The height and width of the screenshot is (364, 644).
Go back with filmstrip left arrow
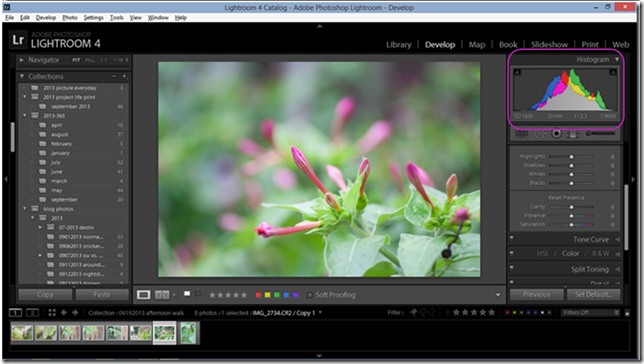(x=64, y=313)
